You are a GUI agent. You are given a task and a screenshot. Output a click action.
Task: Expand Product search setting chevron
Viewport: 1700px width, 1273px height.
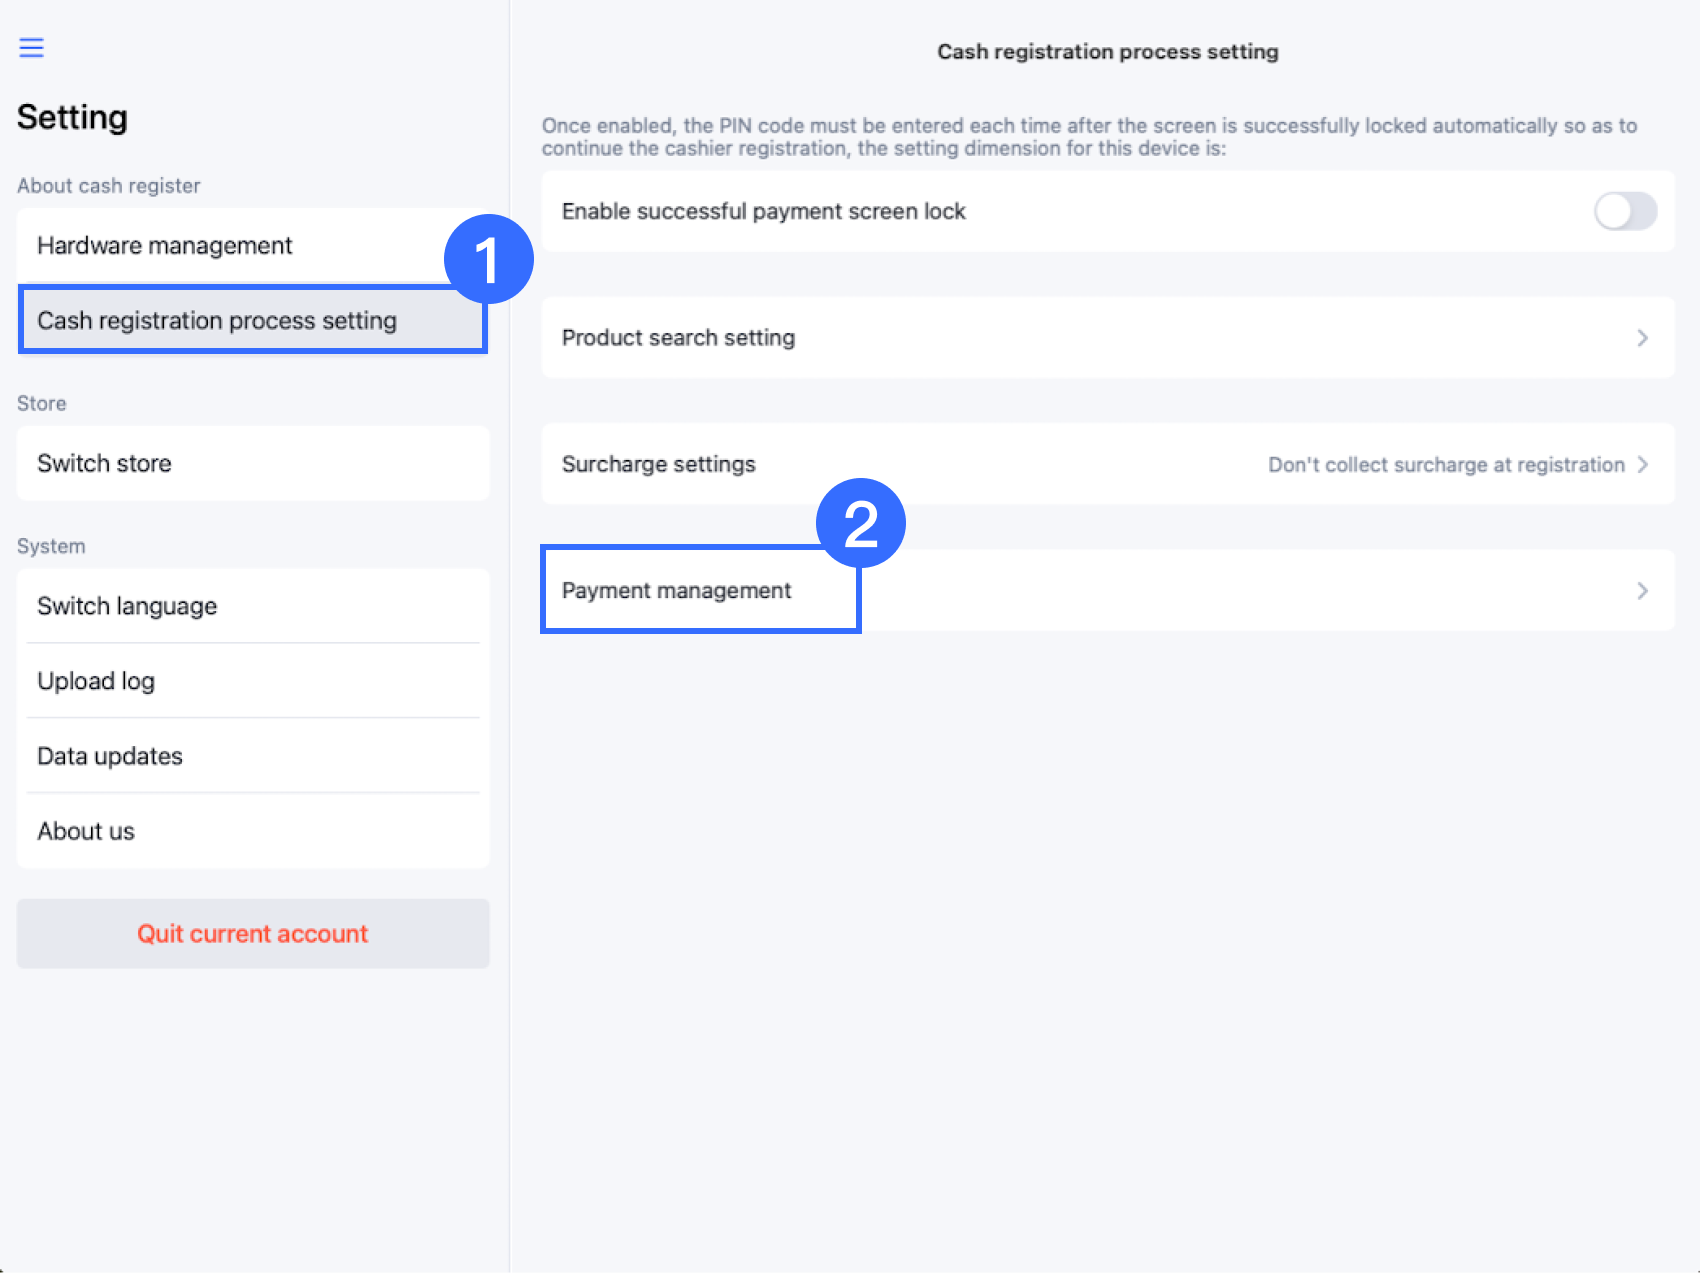tap(1642, 338)
